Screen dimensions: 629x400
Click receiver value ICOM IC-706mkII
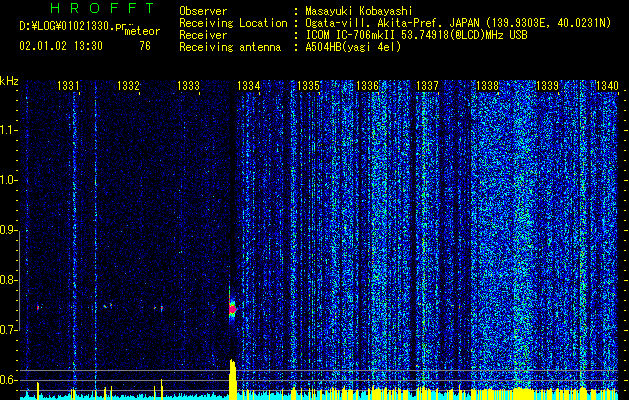[x=350, y=35]
